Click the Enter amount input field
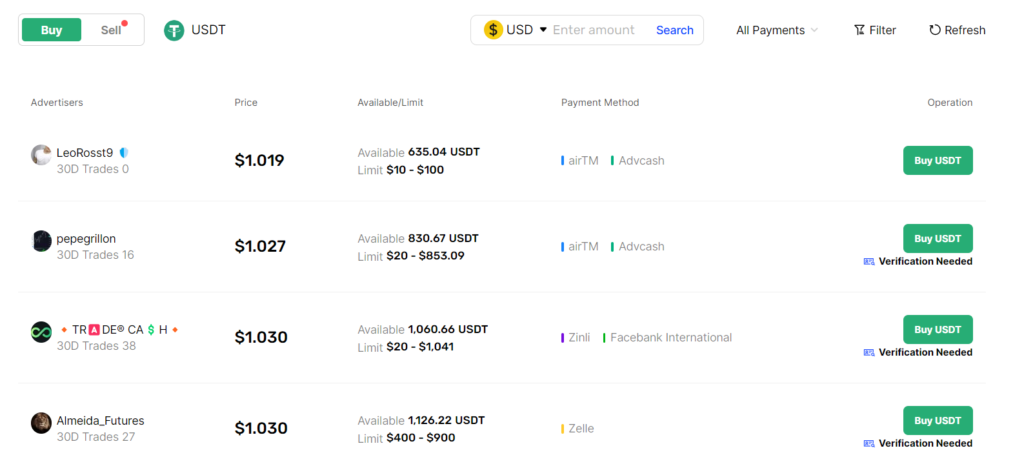The width and height of the screenshot is (1024, 466). [597, 30]
